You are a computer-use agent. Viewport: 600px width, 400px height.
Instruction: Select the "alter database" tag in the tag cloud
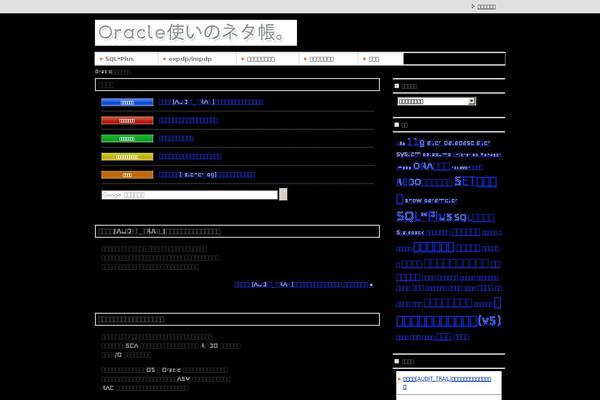coord(451,143)
